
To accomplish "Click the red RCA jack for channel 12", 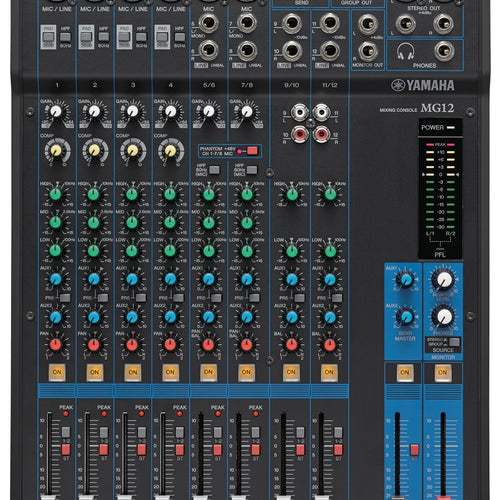I will [321, 134].
